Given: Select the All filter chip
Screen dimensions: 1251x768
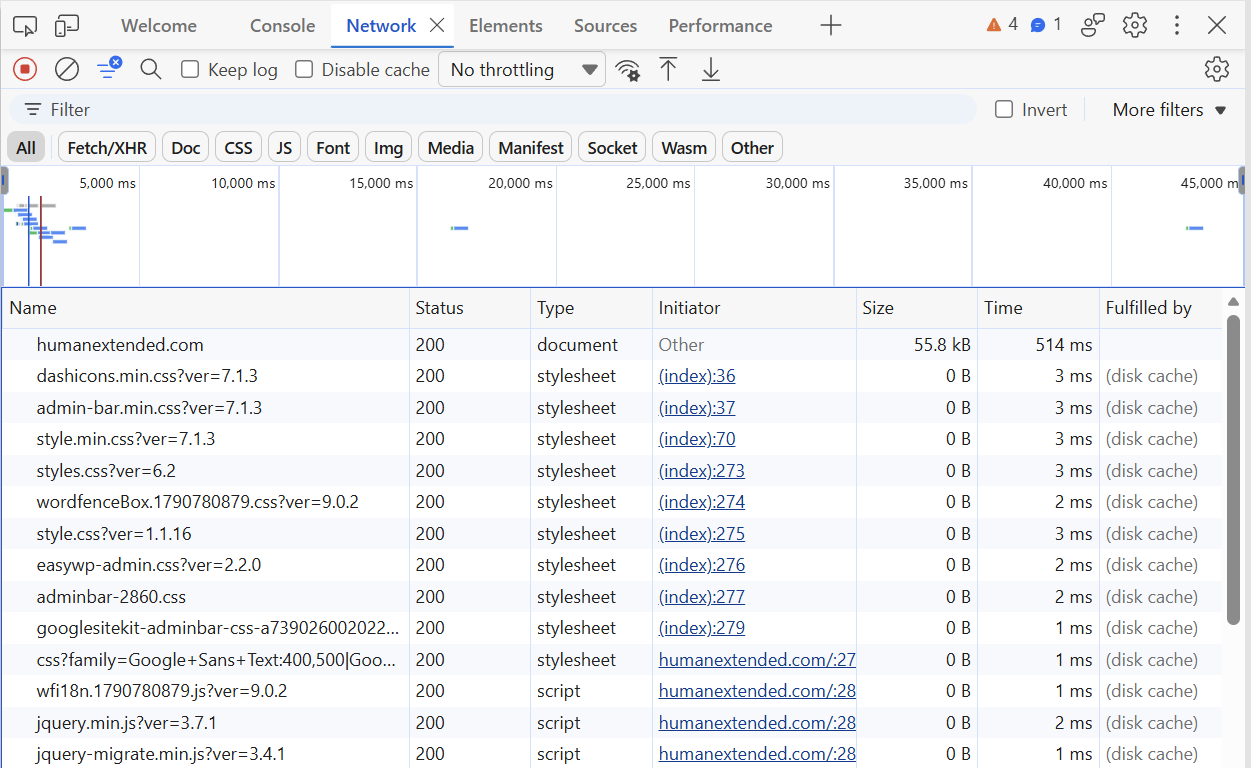Looking at the screenshot, I should 26,148.
